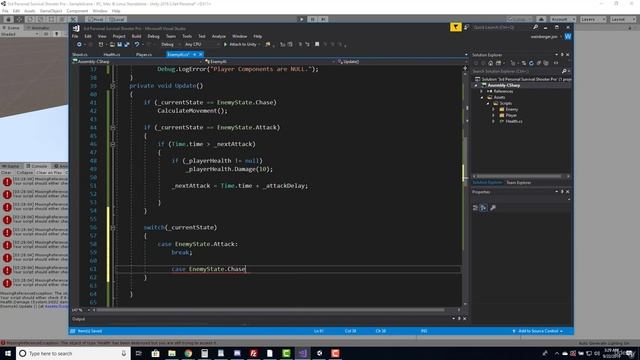This screenshot has height=360, width=640.
Task: Click Add to Source Control in status bar
Action: click(x=538, y=331)
